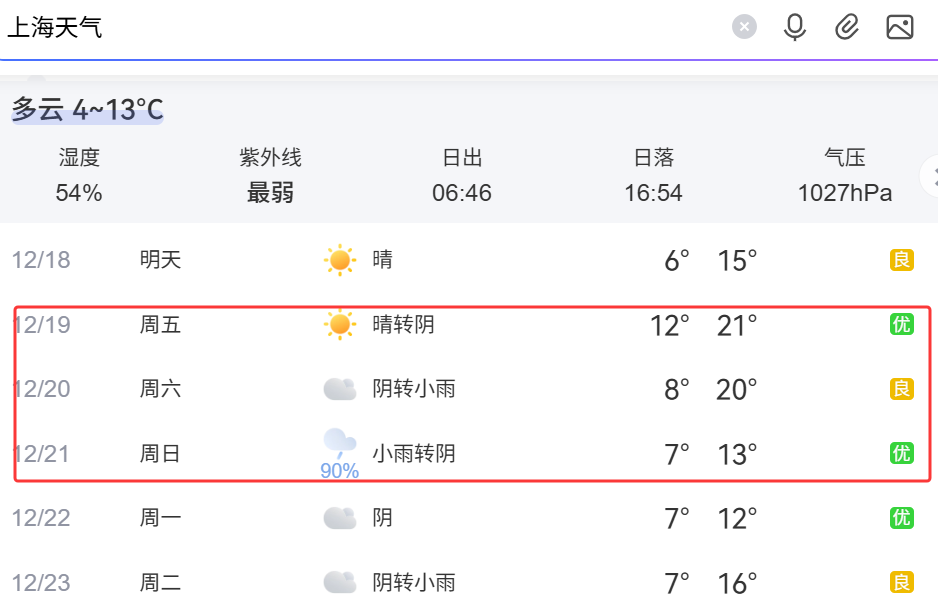Click the sunny icon for 12/18
938x604 pixels.
[x=340, y=260]
